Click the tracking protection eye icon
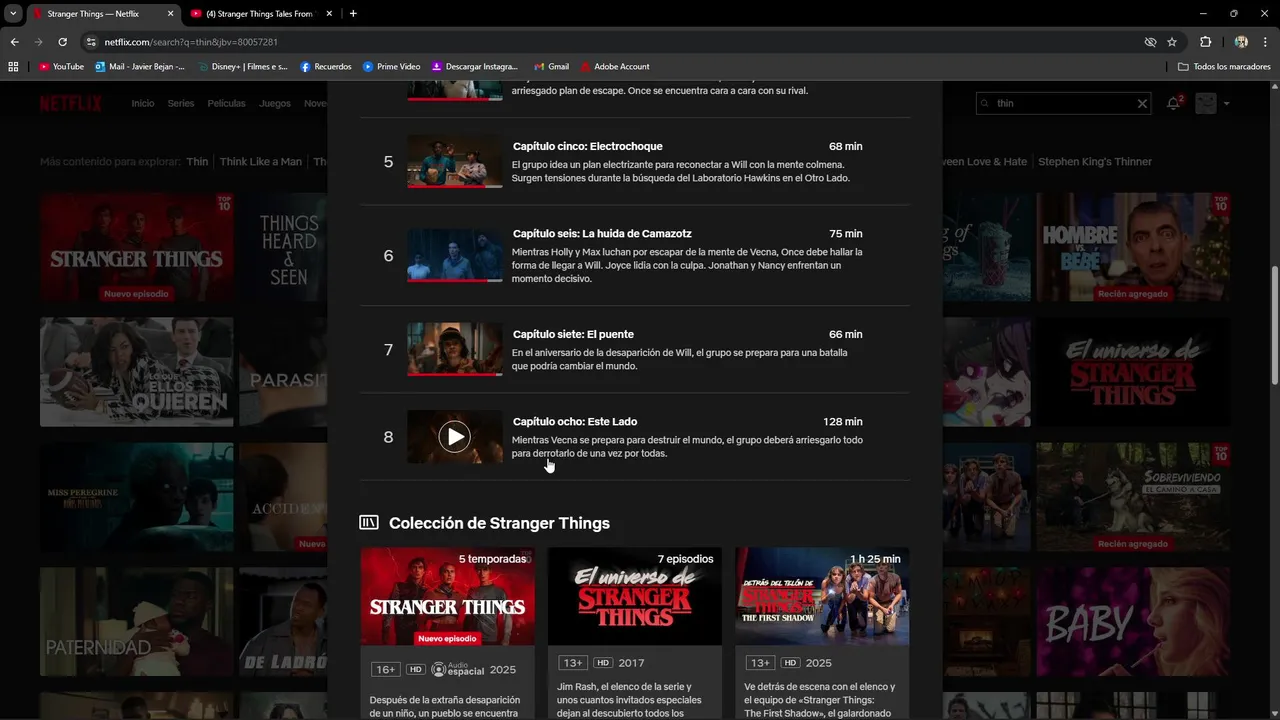Viewport: 1280px width, 720px height. 1150,42
